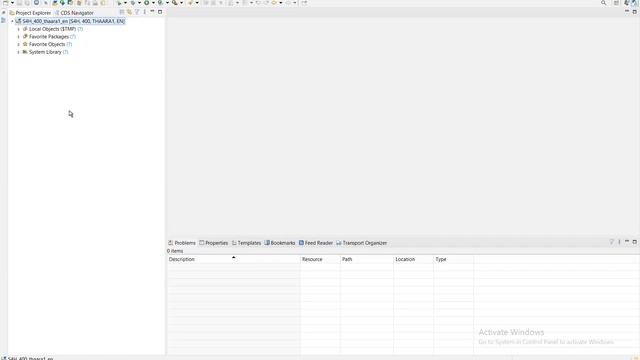640x360 pixels.
Task: Open the Properties tab
Action: tap(213, 243)
